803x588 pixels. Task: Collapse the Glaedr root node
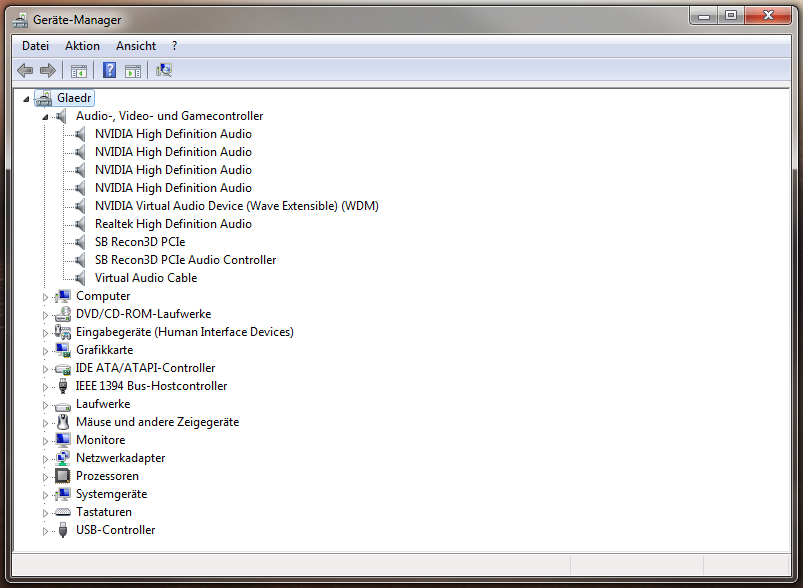point(26,99)
